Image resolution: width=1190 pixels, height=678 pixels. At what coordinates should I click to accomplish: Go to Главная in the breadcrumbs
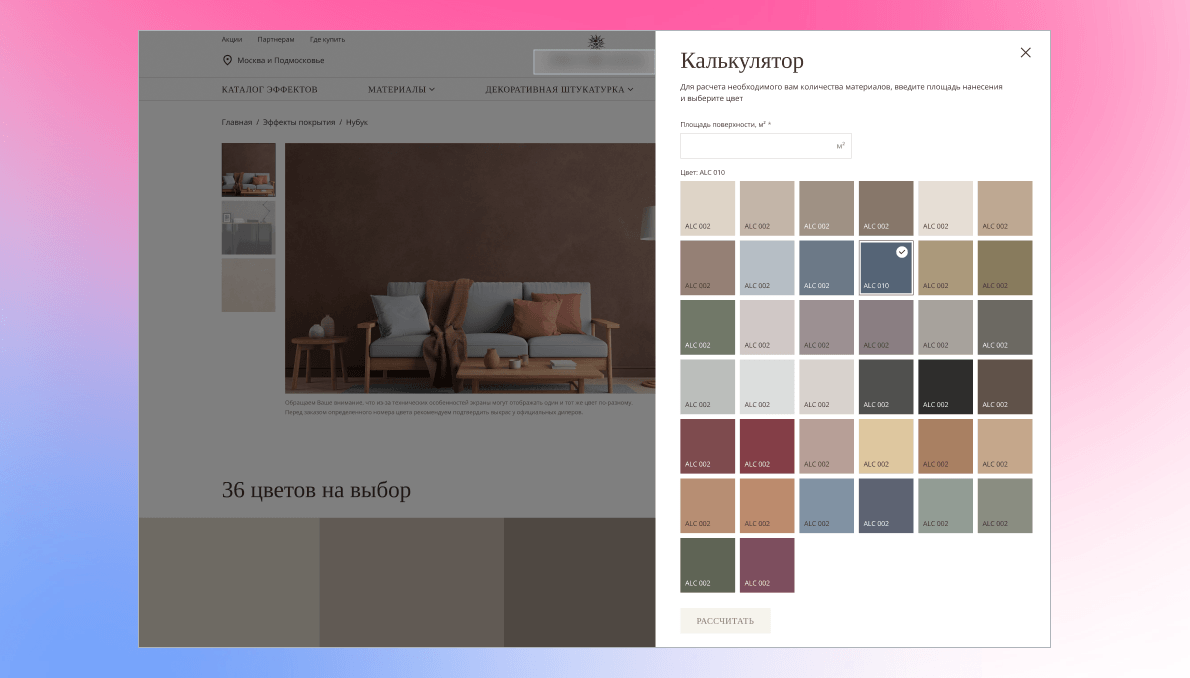[237, 122]
